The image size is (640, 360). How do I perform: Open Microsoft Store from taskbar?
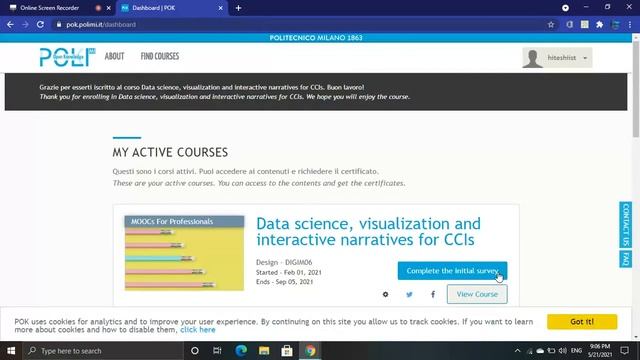point(287,351)
